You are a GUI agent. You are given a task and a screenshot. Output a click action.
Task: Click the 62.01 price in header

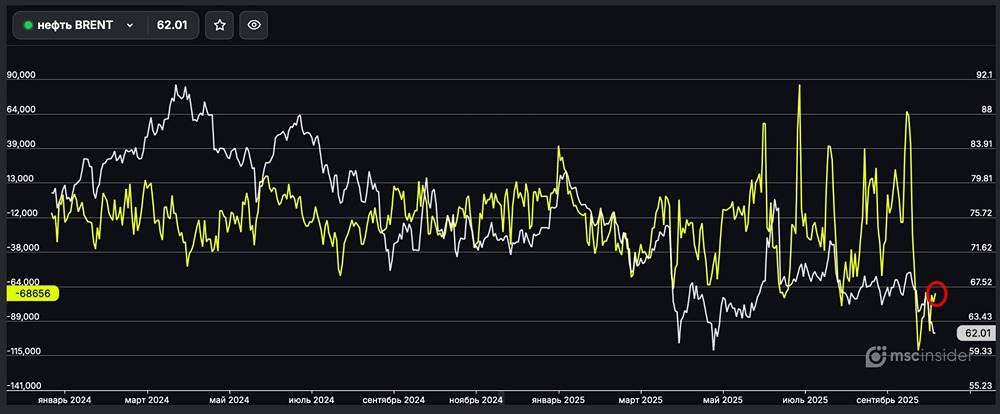point(173,26)
